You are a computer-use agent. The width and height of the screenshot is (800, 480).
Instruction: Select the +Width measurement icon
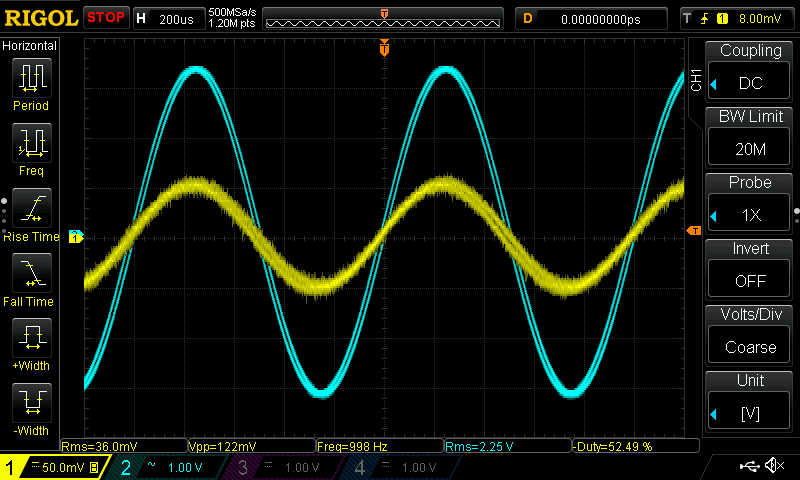pyautogui.click(x=32, y=338)
